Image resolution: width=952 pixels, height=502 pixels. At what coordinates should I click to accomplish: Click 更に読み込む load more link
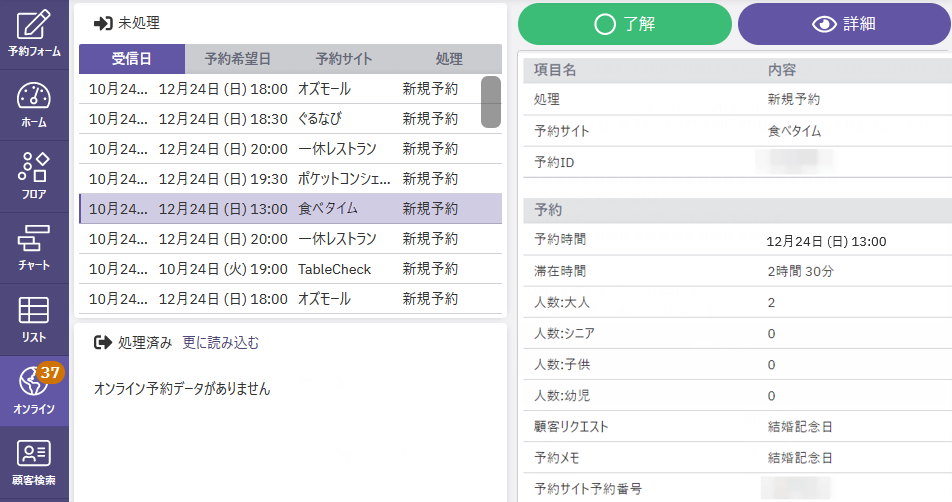tap(220, 343)
